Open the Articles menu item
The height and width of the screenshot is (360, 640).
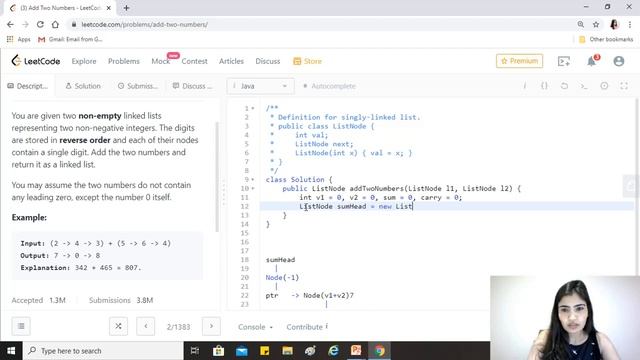(231, 61)
